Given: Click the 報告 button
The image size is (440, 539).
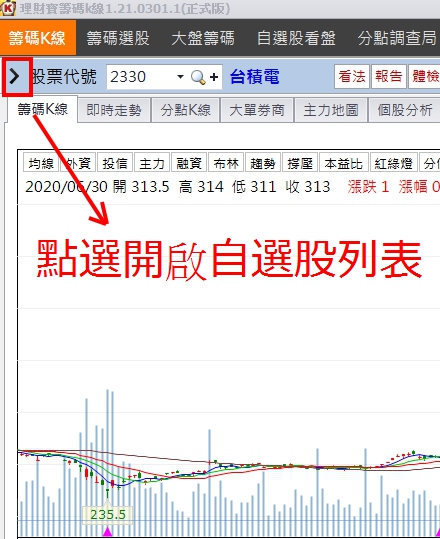Looking at the screenshot, I should tap(389, 76).
